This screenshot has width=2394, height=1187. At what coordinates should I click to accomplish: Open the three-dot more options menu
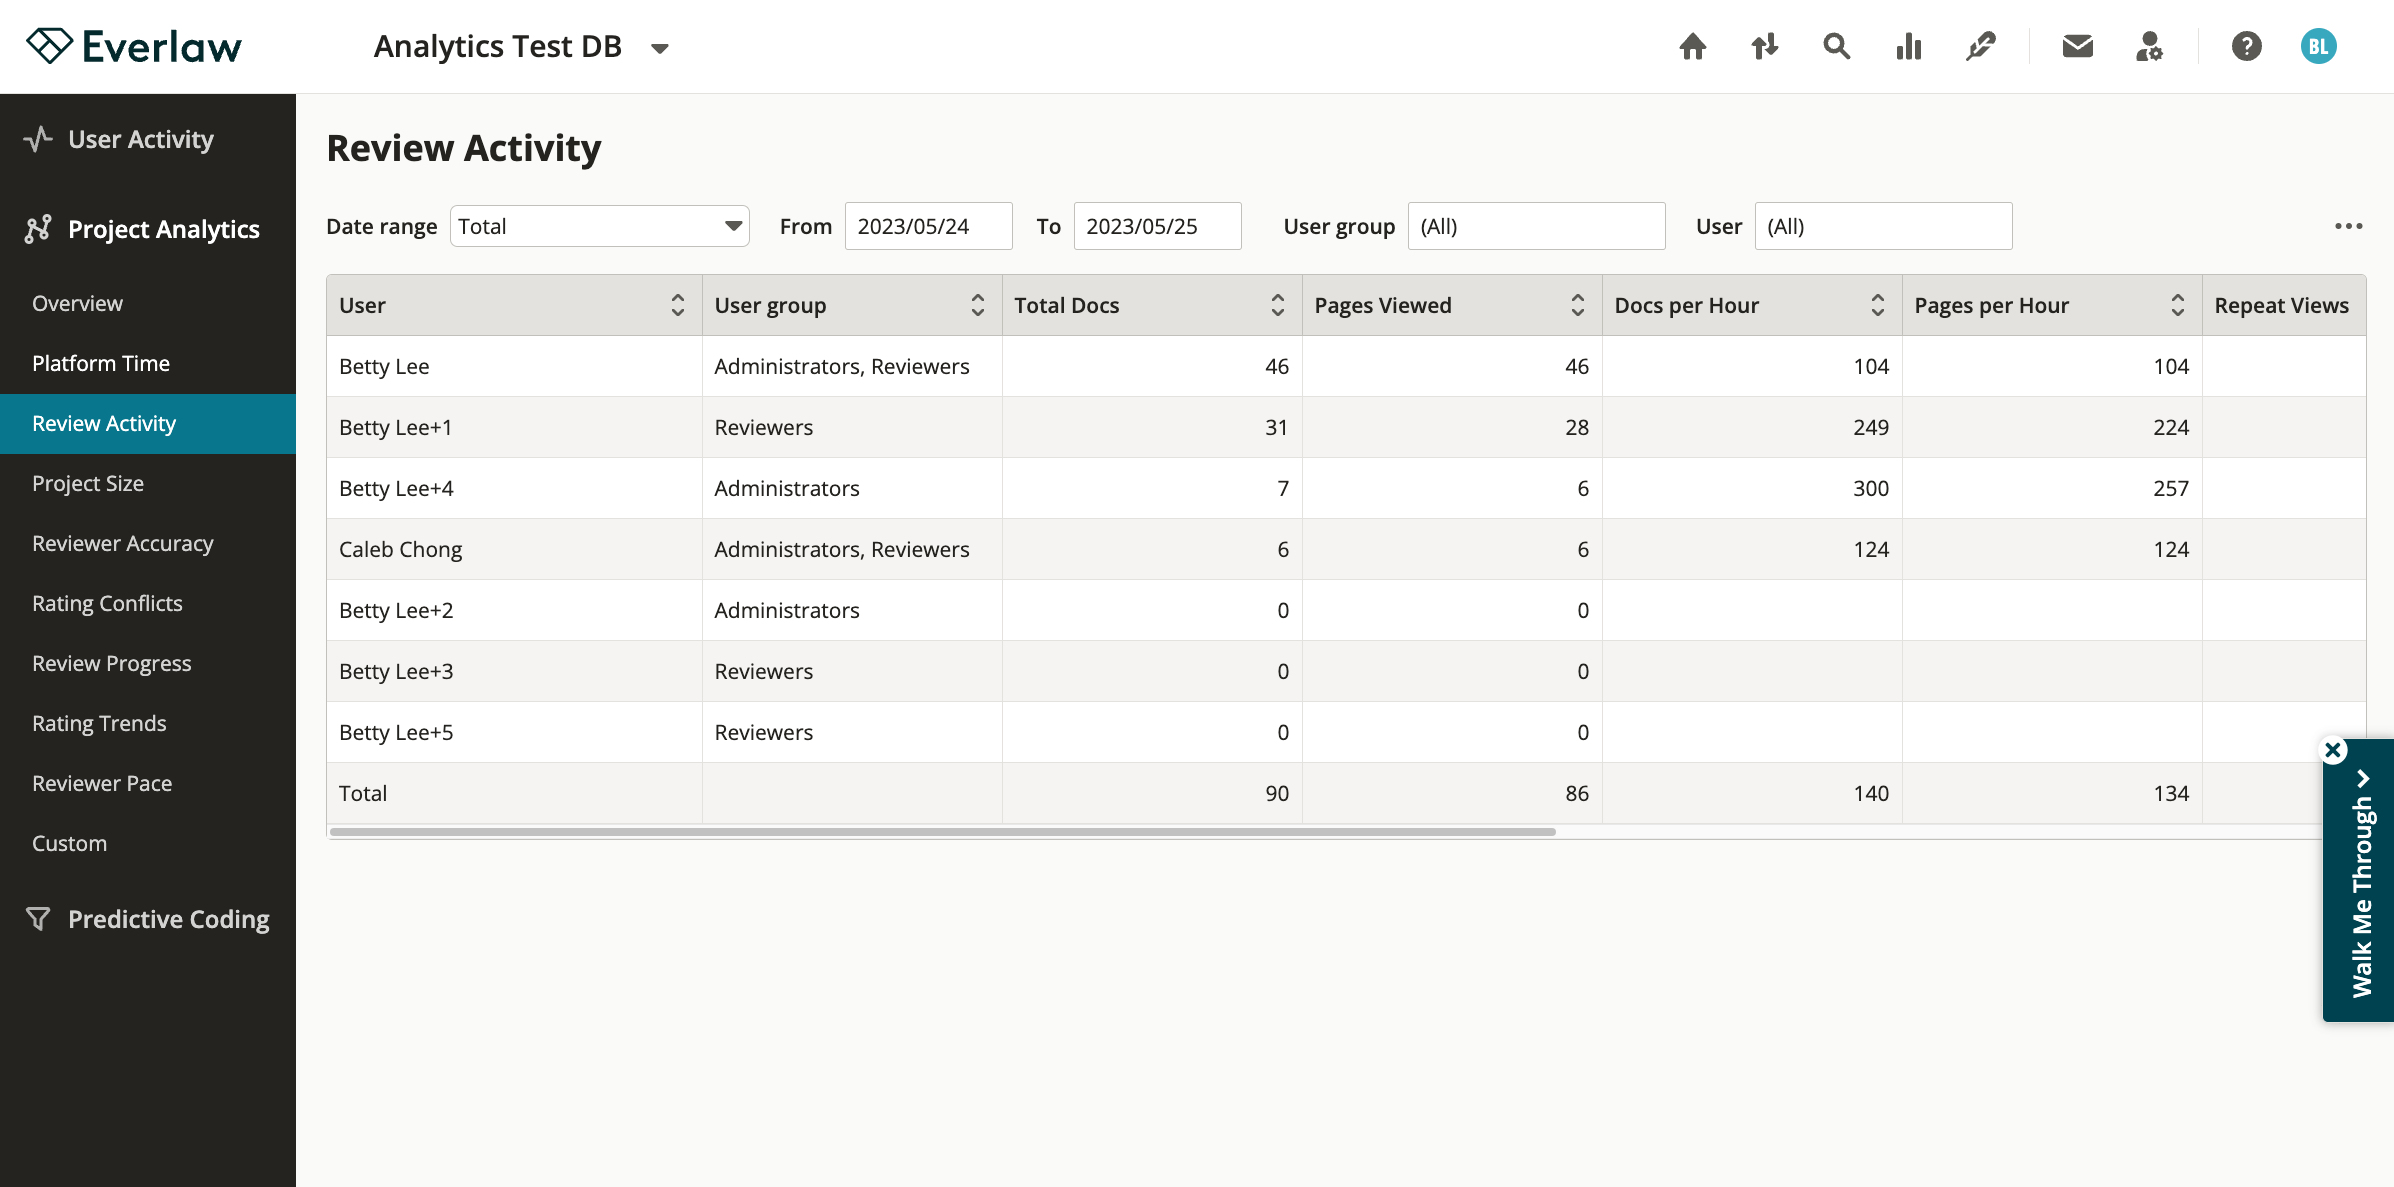[x=2348, y=226]
